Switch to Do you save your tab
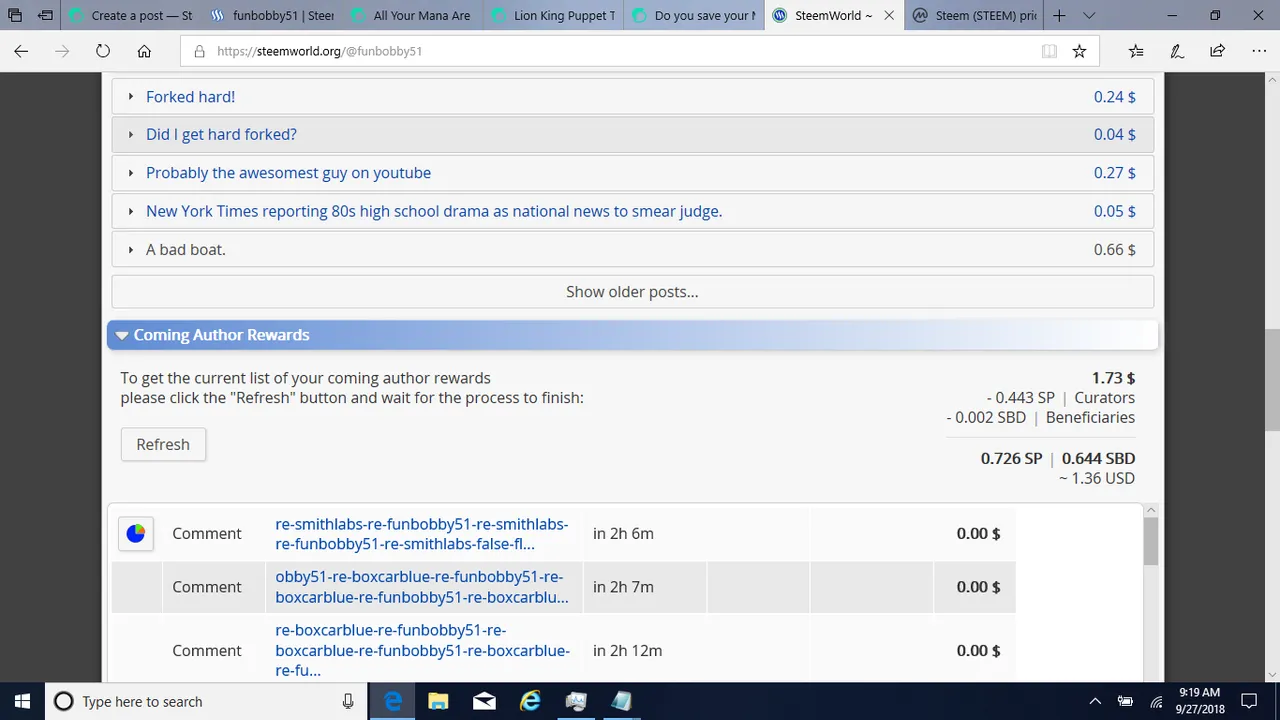Image resolution: width=1280 pixels, height=720 pixels. (x=694, y=15)
